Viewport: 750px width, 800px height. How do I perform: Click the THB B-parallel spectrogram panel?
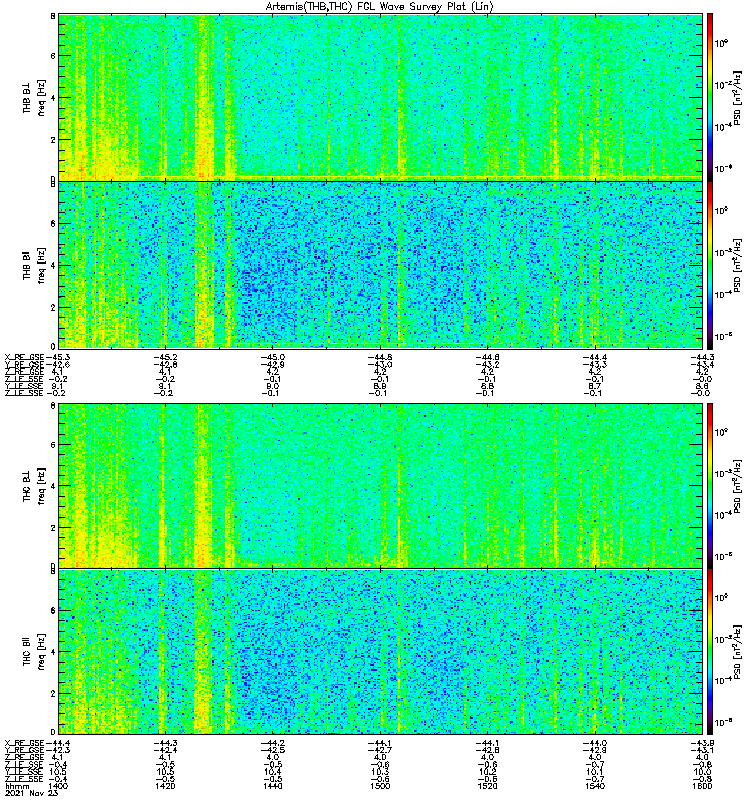pyautogui.click(x=380, y=265)
